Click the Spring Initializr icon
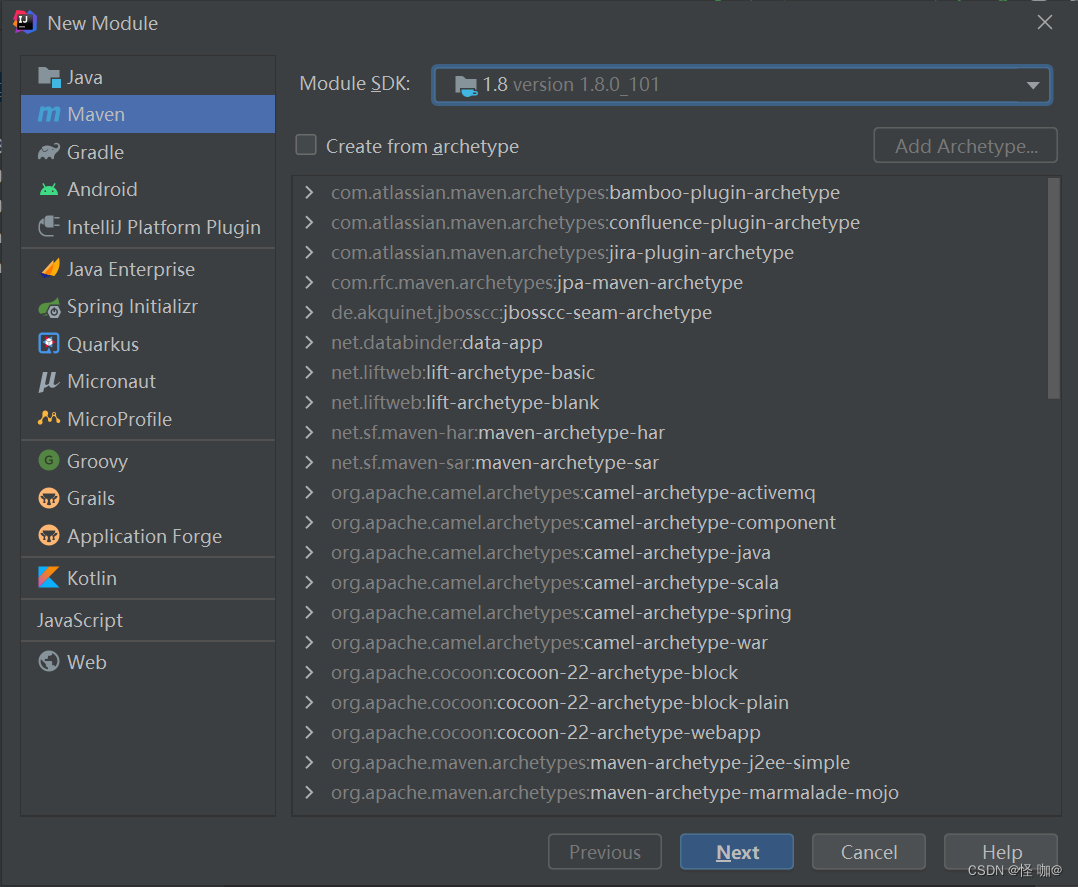 pyautogui.click(x=50, y=307)
